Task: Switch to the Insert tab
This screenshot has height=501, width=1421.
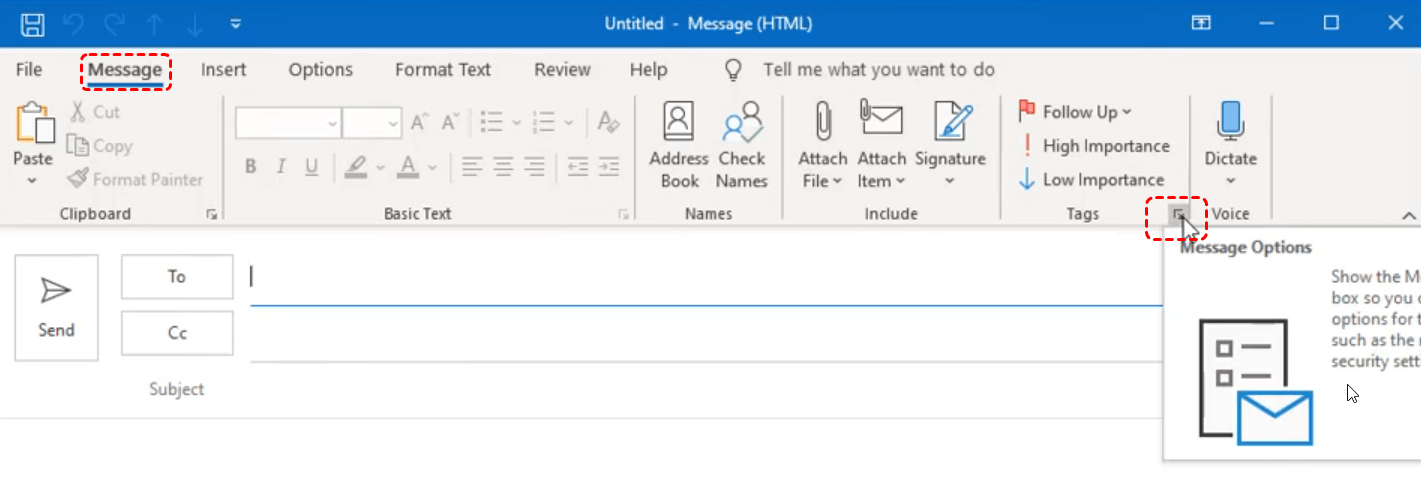Action: (223, 70)
